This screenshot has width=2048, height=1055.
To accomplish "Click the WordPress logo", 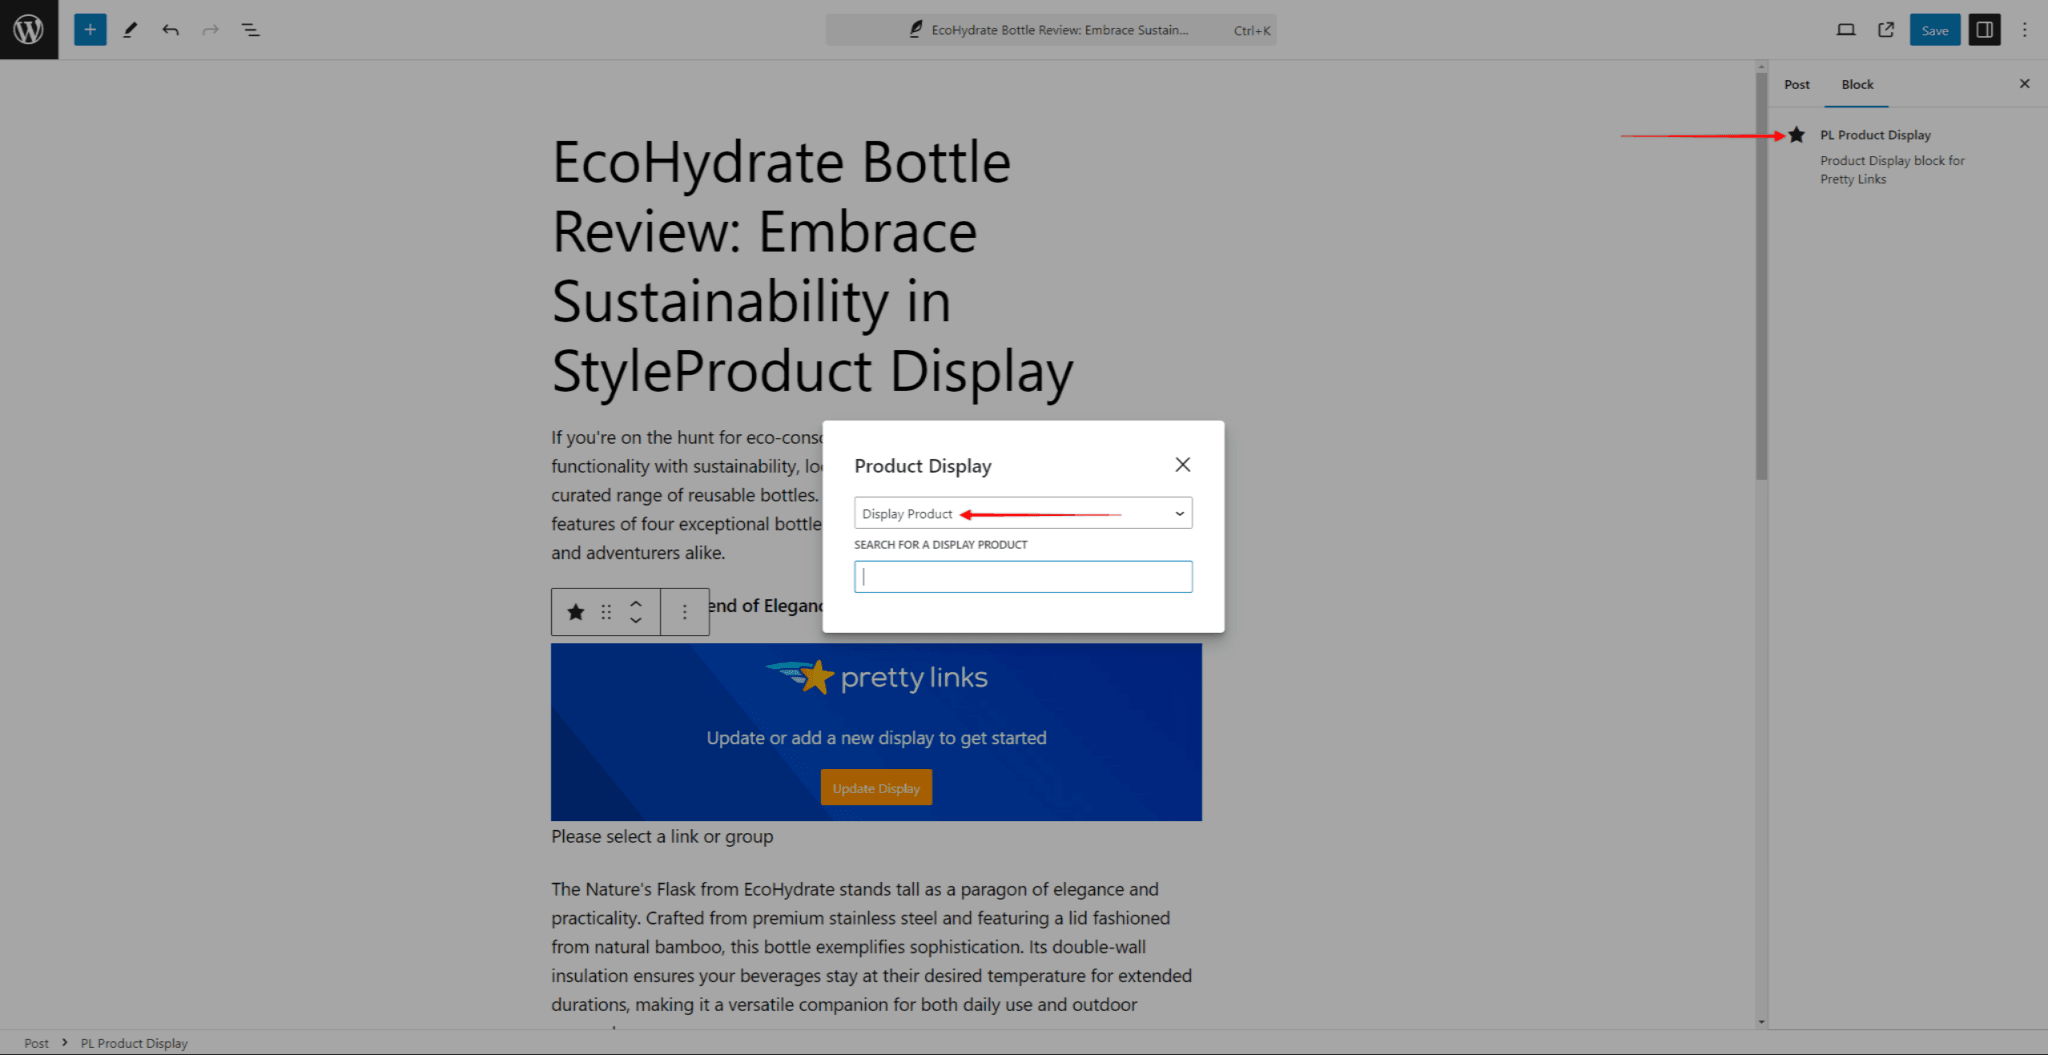I will click(x=28, y=29).
